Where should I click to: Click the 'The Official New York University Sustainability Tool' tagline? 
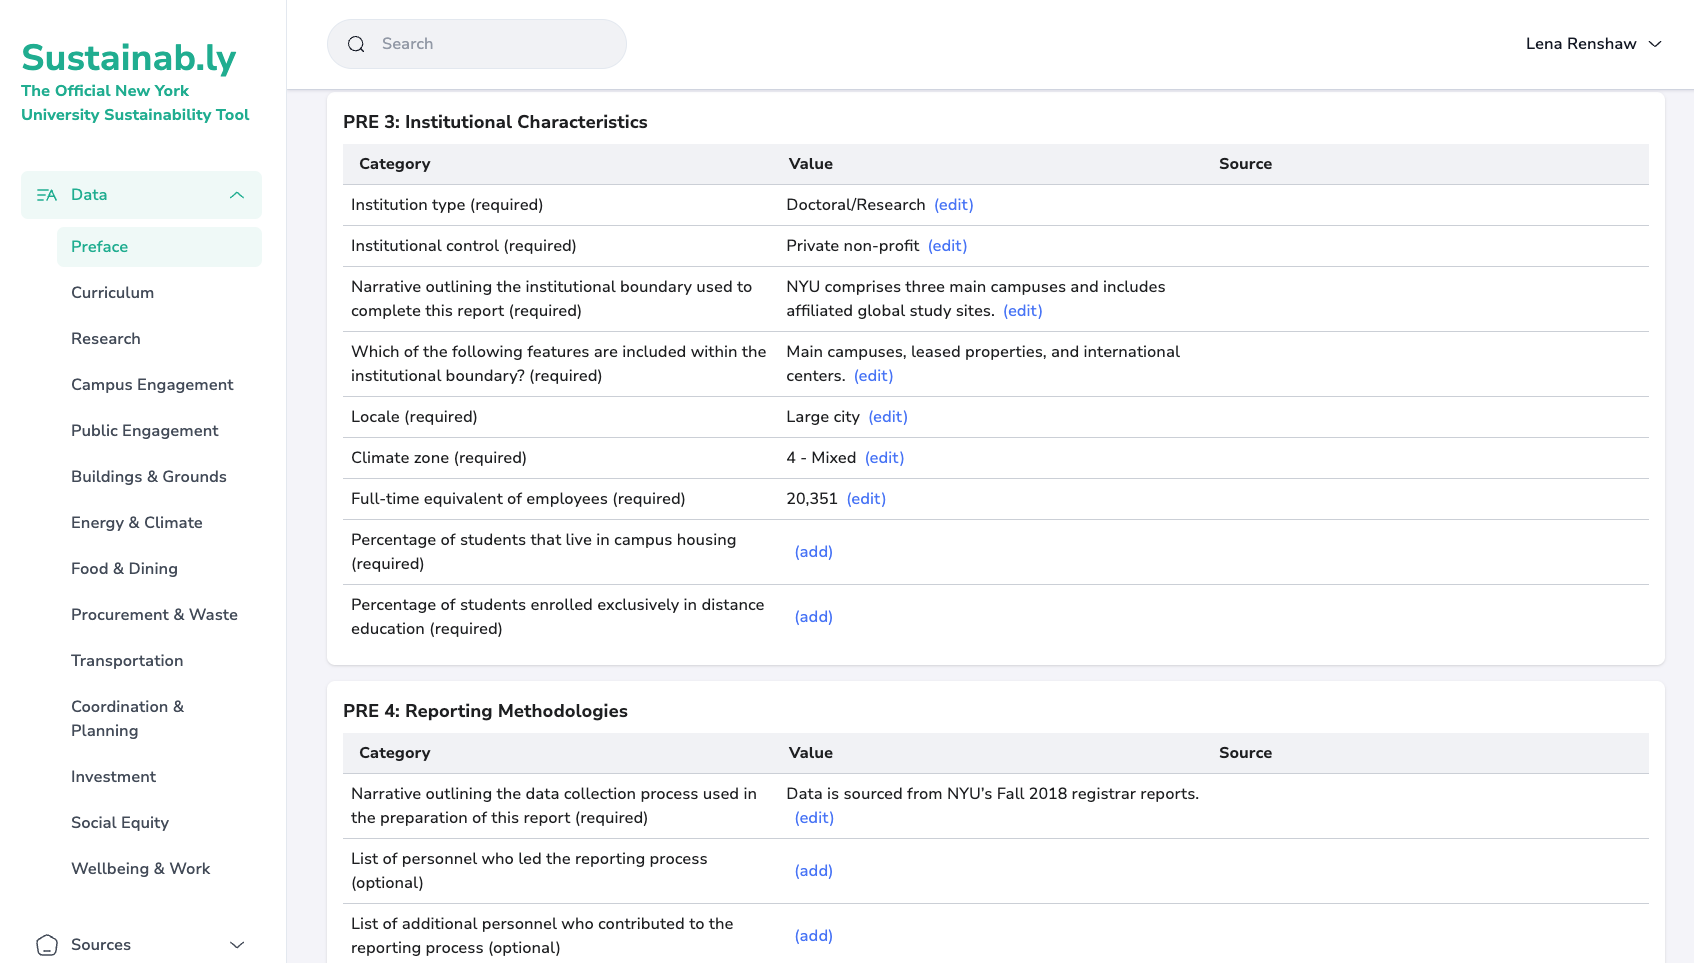point(135,103)
